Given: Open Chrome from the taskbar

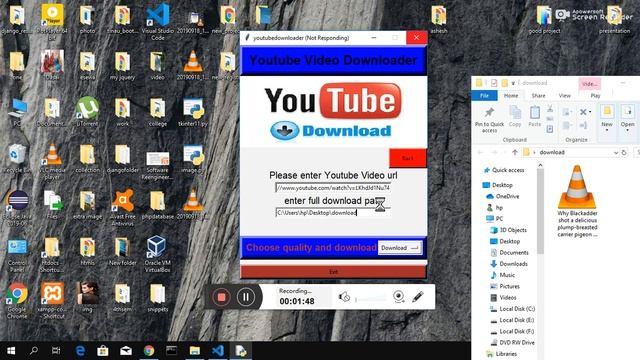Looking at the screenshot, I should 149,351.
